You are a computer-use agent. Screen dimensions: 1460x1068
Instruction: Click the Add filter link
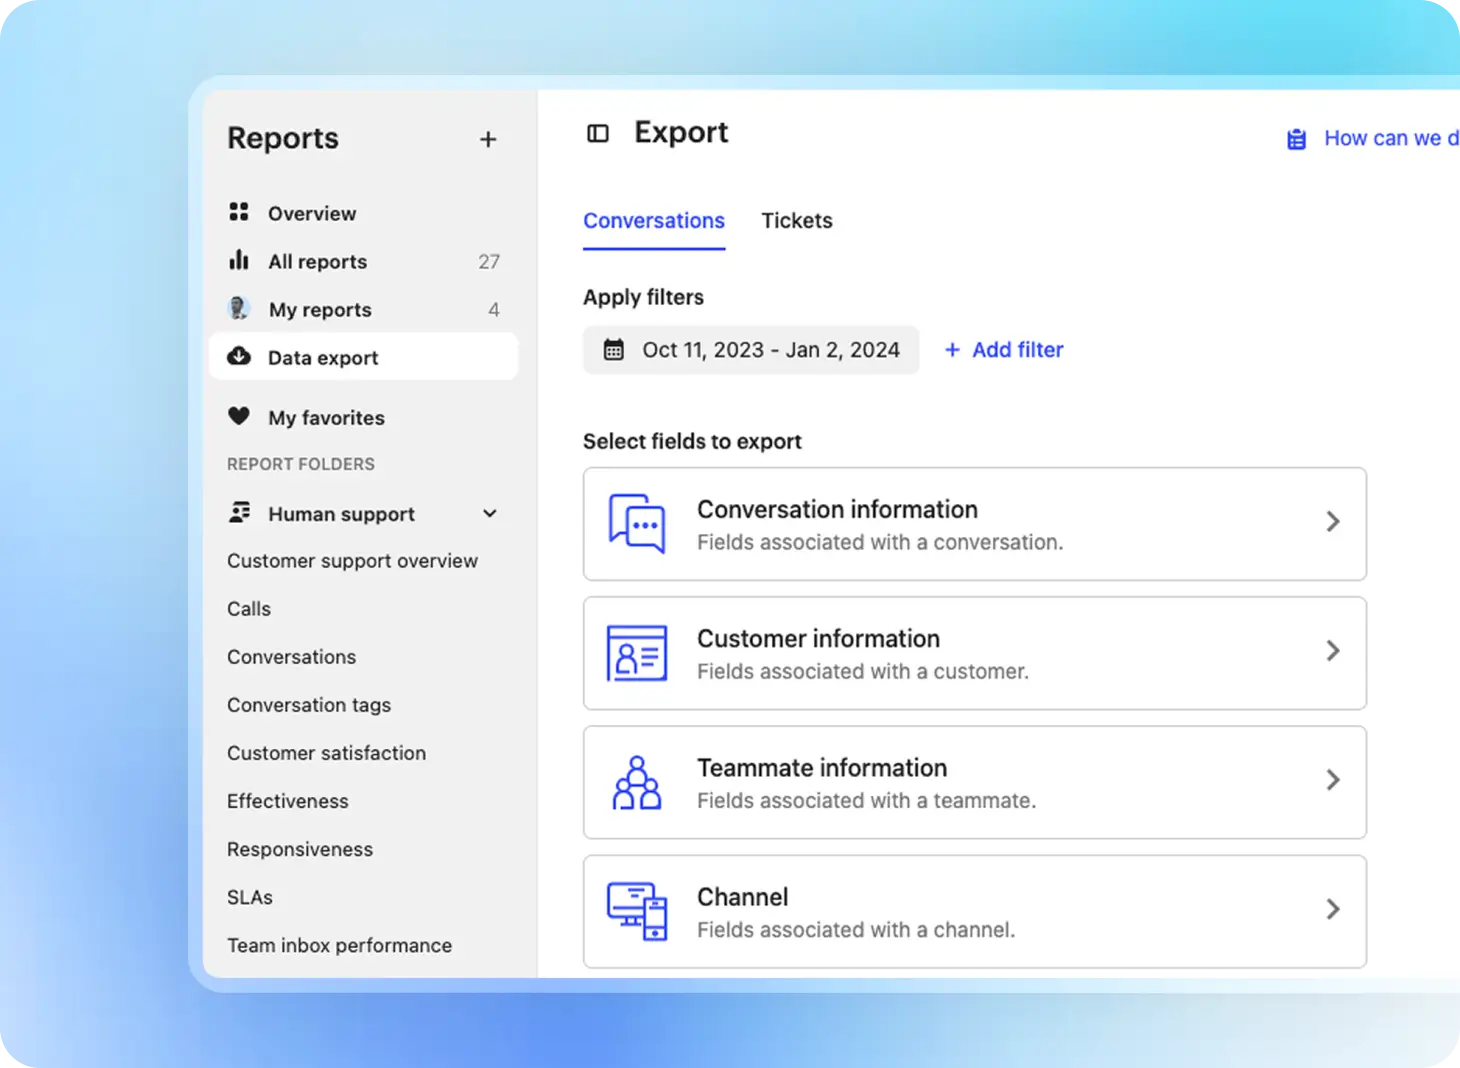tap(1004, 349)
